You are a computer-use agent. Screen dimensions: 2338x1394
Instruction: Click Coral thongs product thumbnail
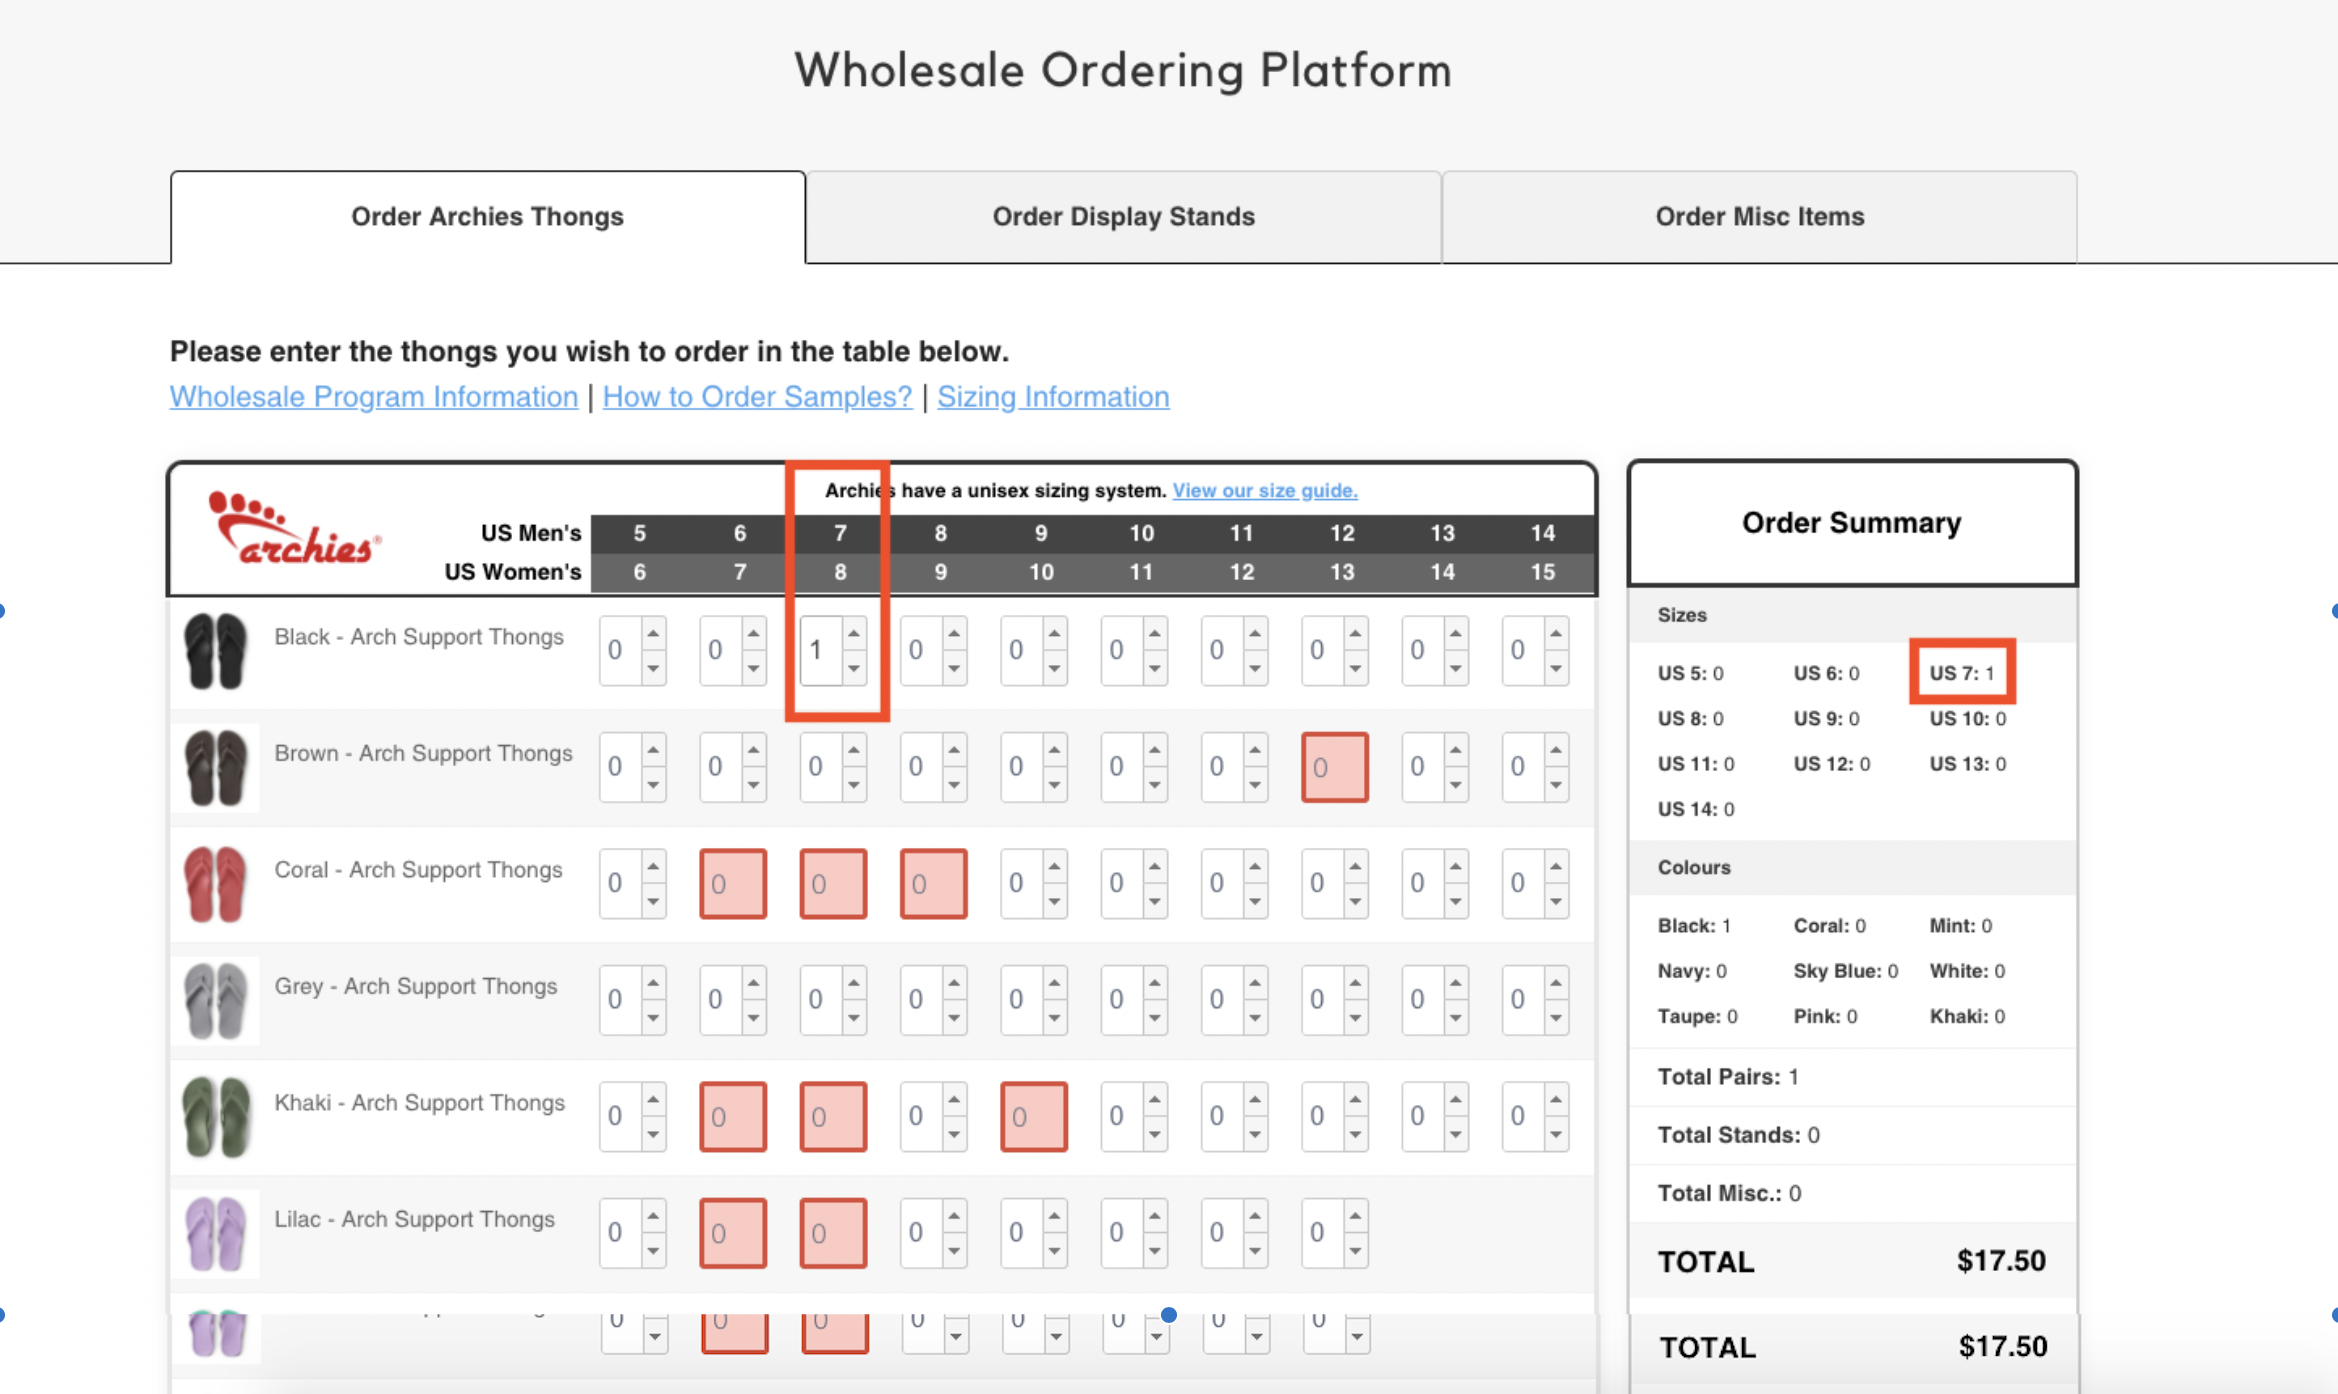point(215,884)
